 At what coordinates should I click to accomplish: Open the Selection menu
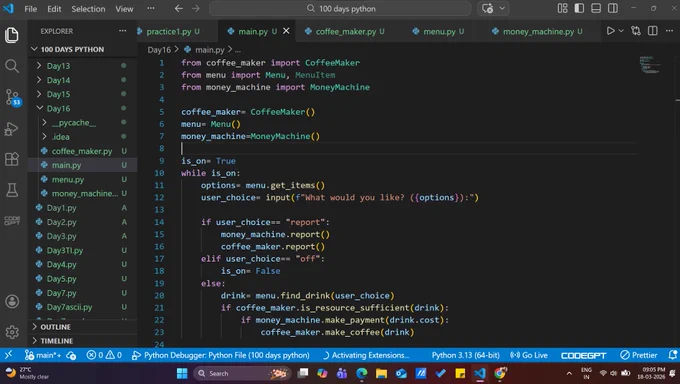coord(88,9)
